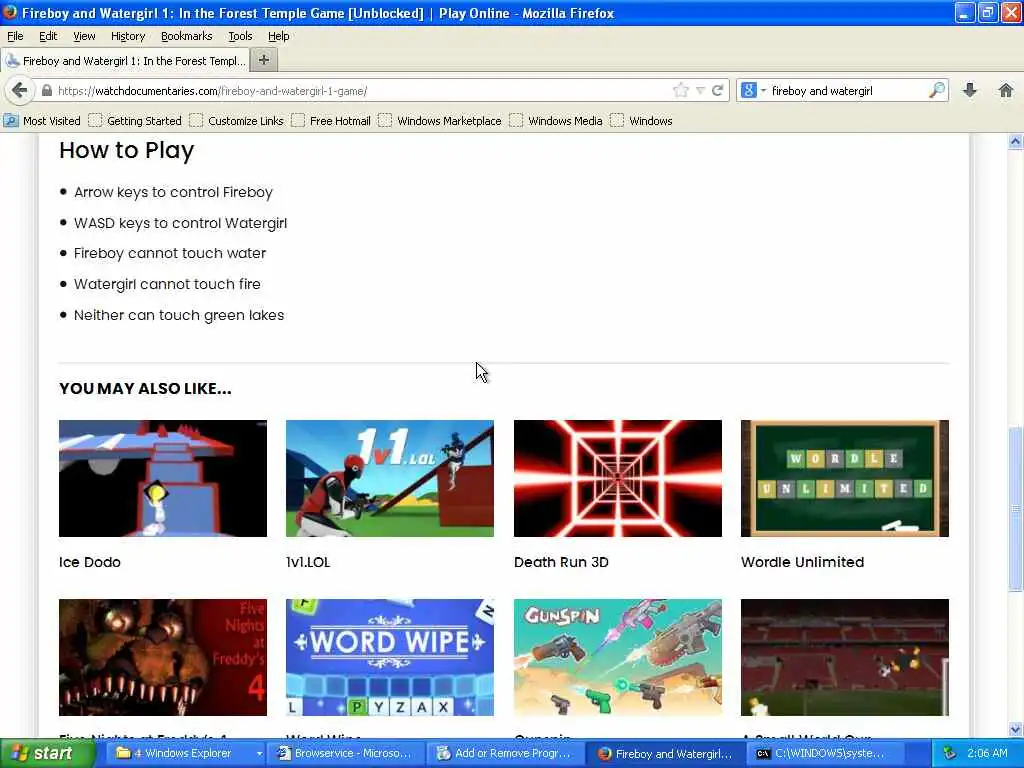Reload the page with the refresh icon
The height and width of the screenshot is (768, 1024).
718,90
